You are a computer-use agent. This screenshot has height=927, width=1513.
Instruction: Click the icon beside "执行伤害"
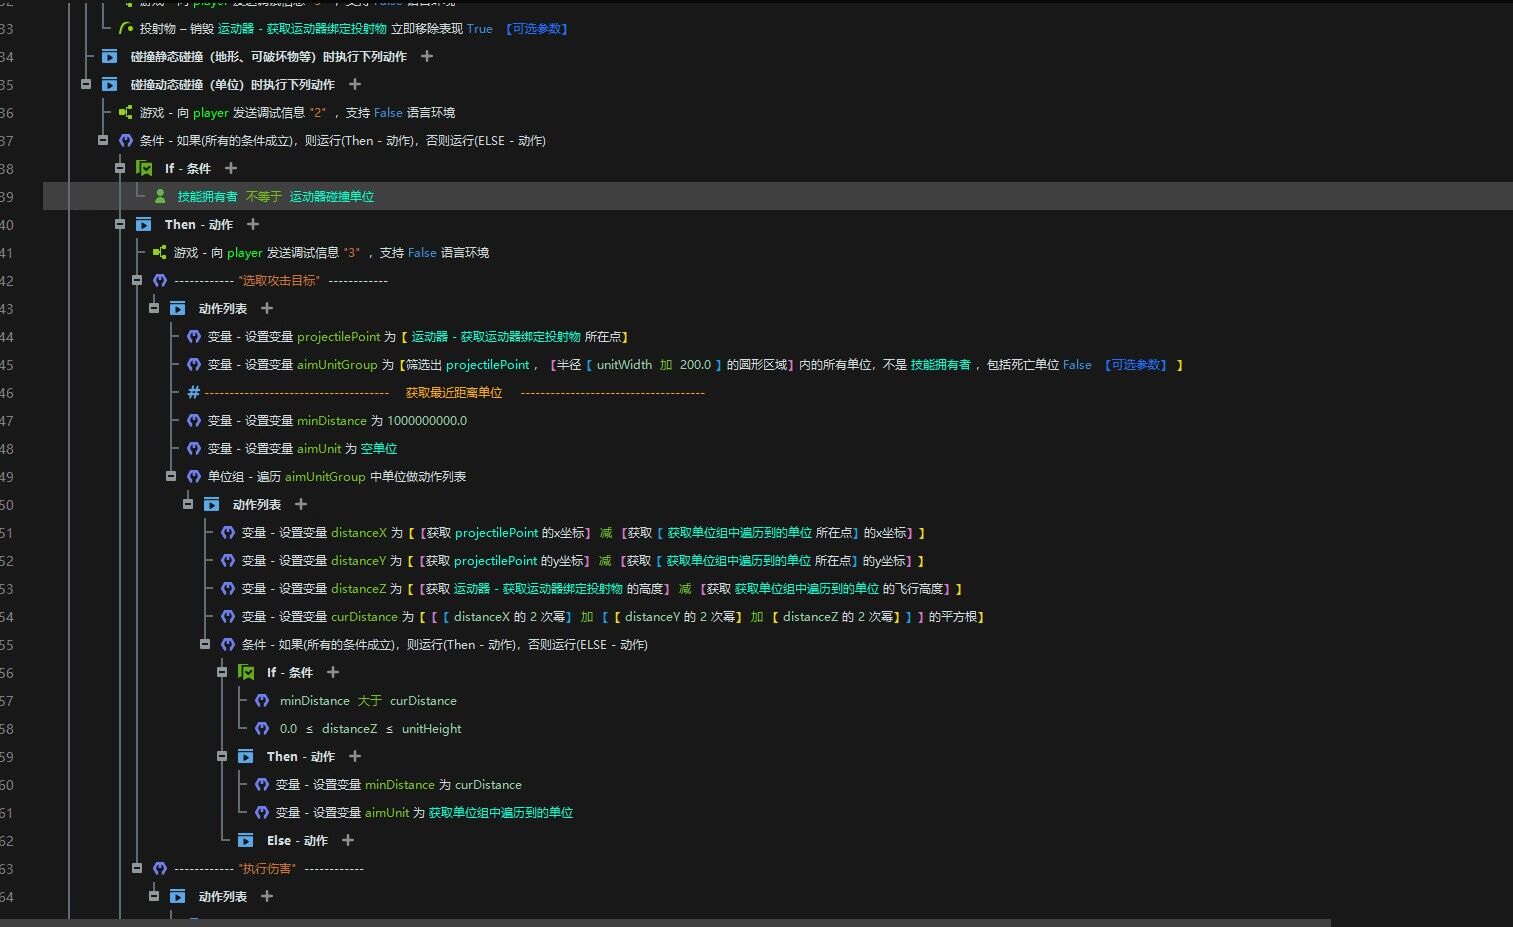[x=160, y=868]
